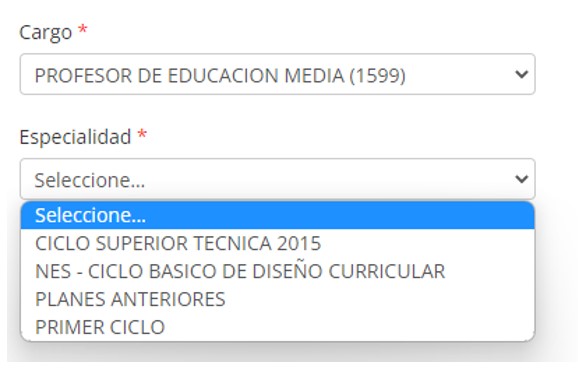Select the PRIMER CICLO option
Viewport: 578px width, 369px height.
[278, 327]
